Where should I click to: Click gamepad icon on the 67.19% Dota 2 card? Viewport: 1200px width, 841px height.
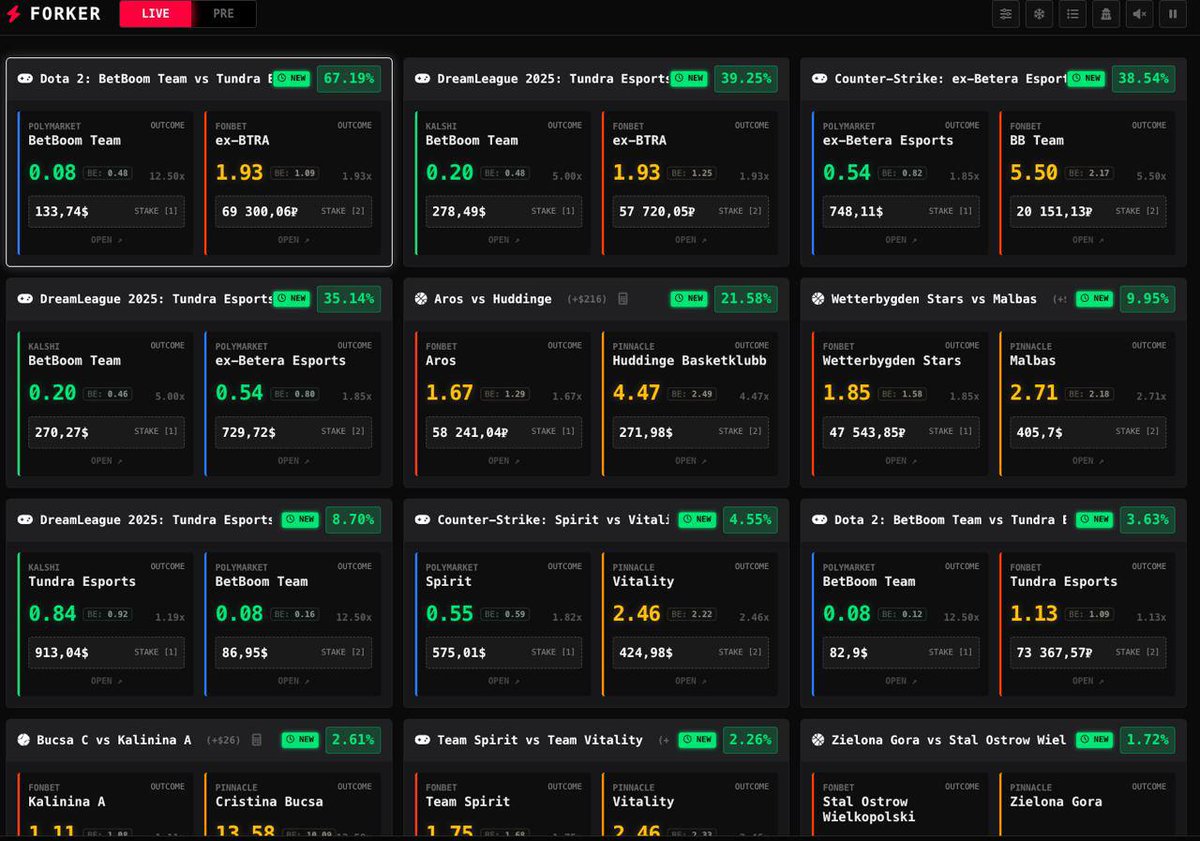click(25, 78)
